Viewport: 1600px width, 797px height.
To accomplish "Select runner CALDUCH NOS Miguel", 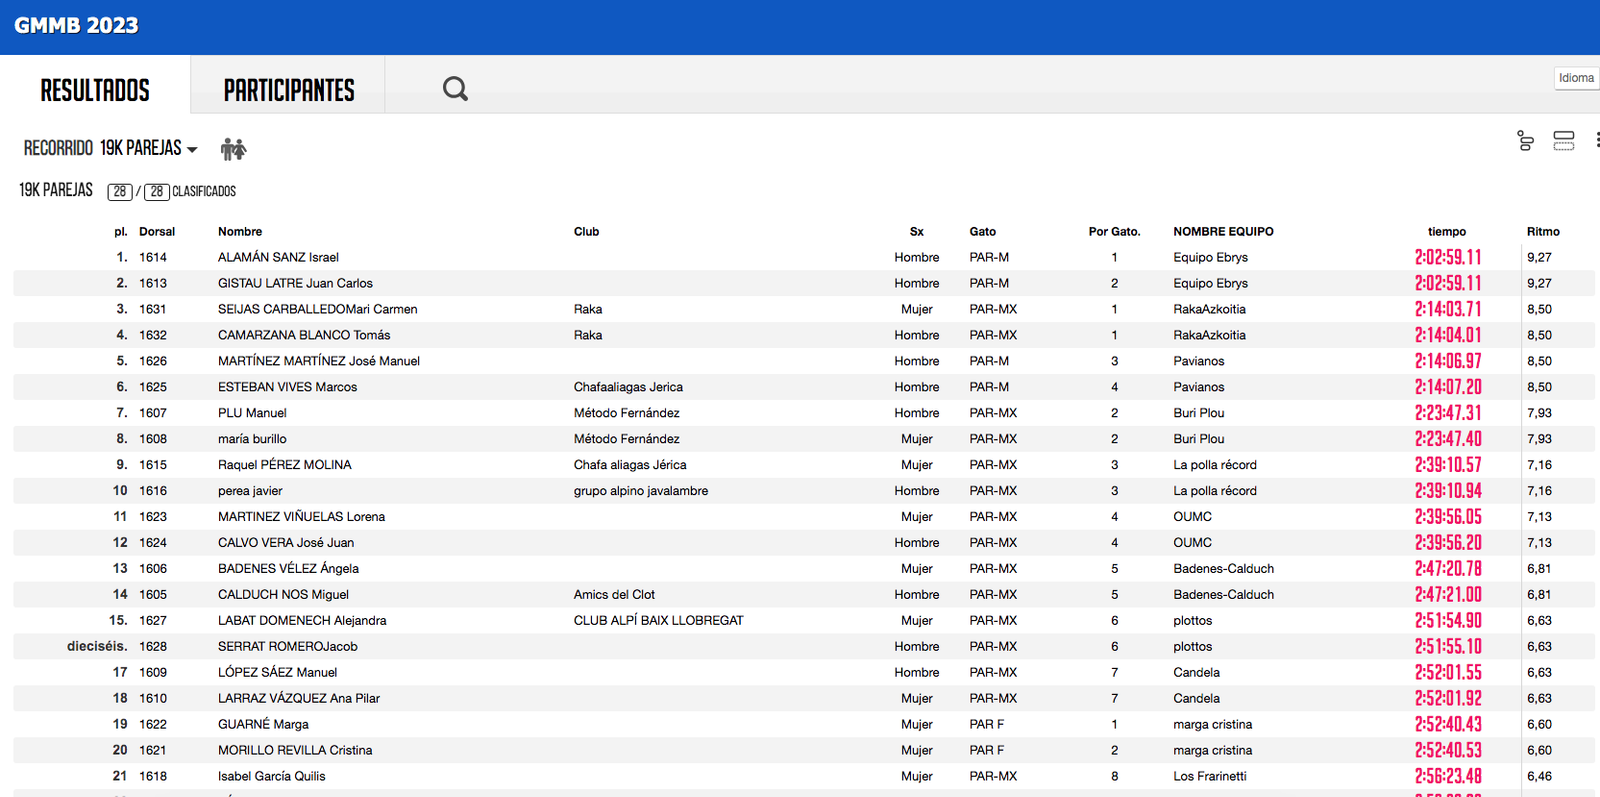I will click(x=283, y=594).
